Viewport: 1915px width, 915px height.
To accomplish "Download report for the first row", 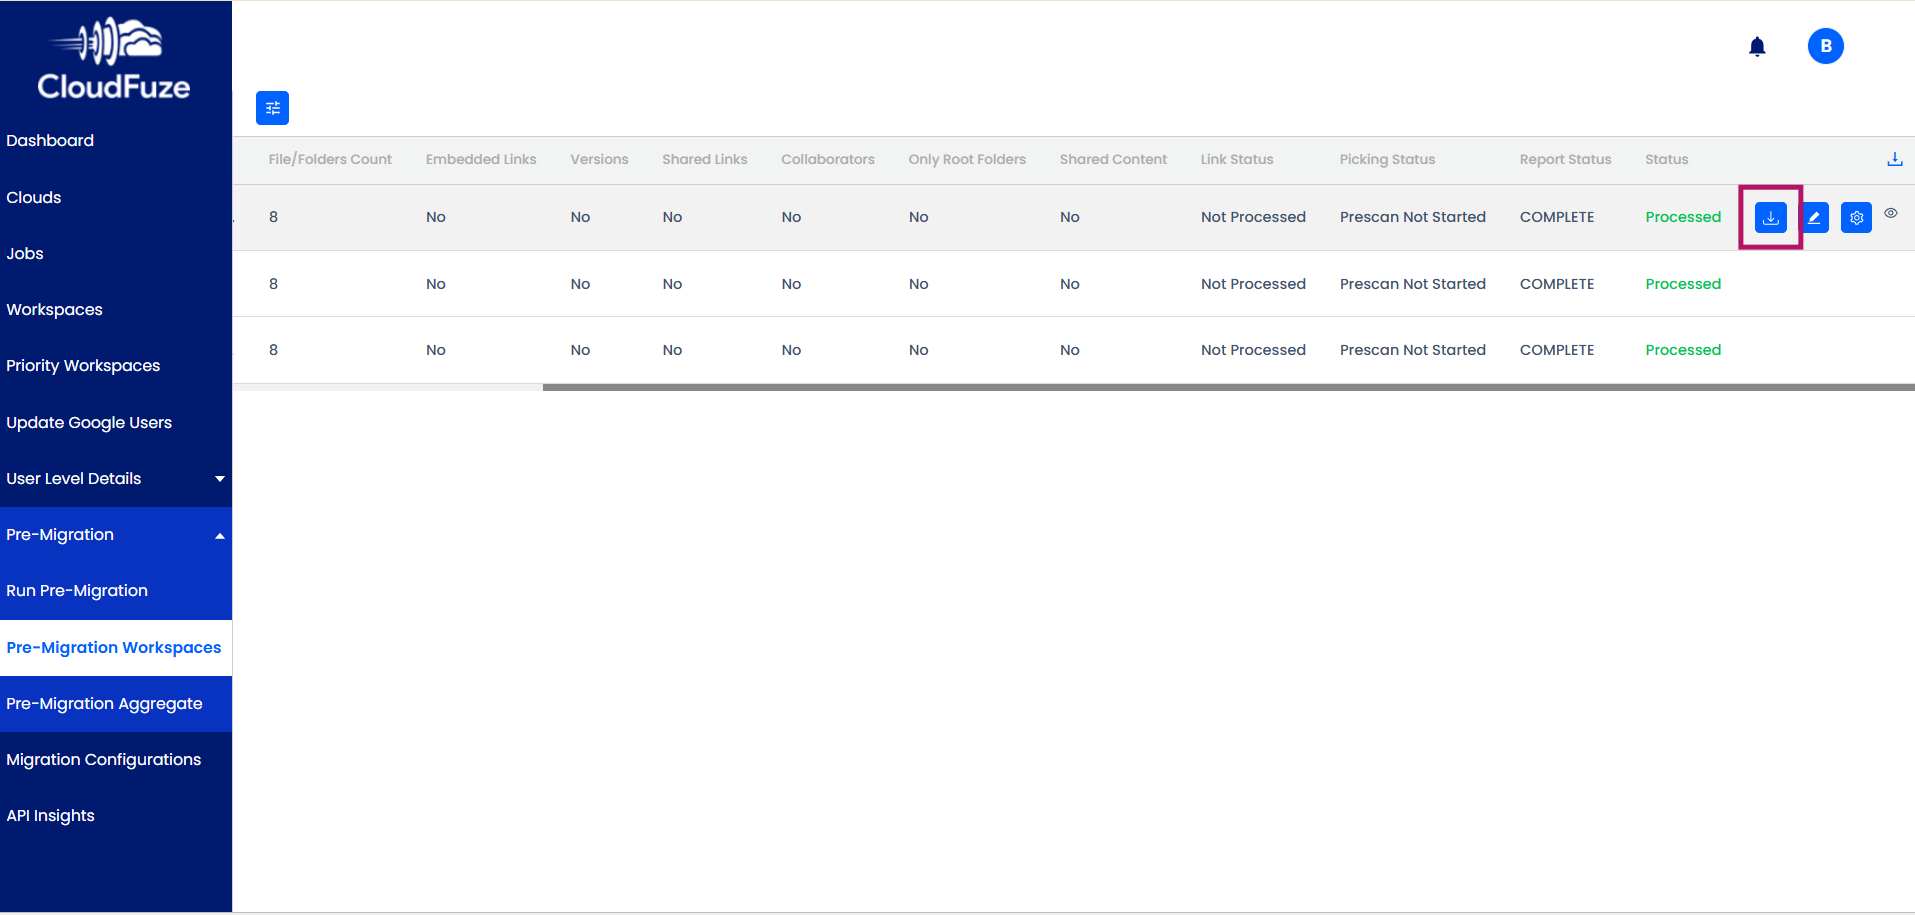I will (1770, 217).
